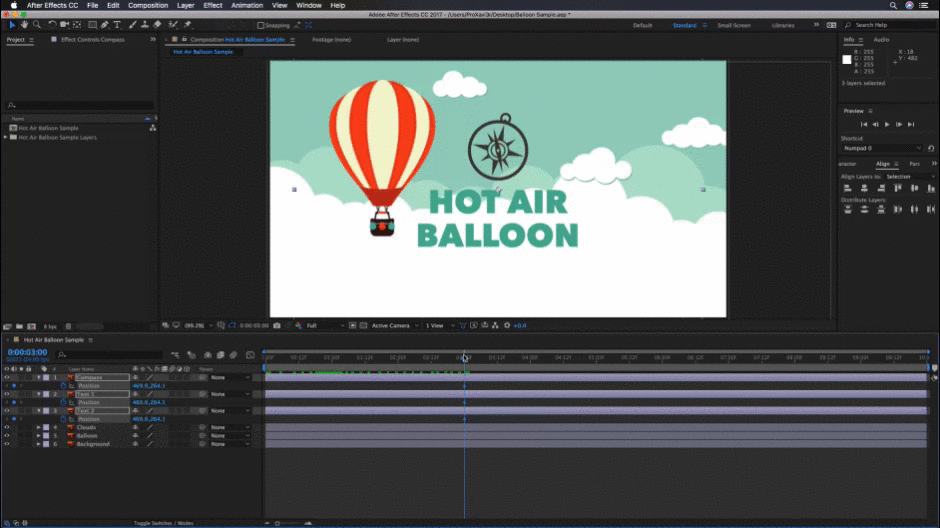Open Graph Editor in timeline
The width and height of the screenshot is (940, 528).
pyautogui.click(x=250, y=355)
